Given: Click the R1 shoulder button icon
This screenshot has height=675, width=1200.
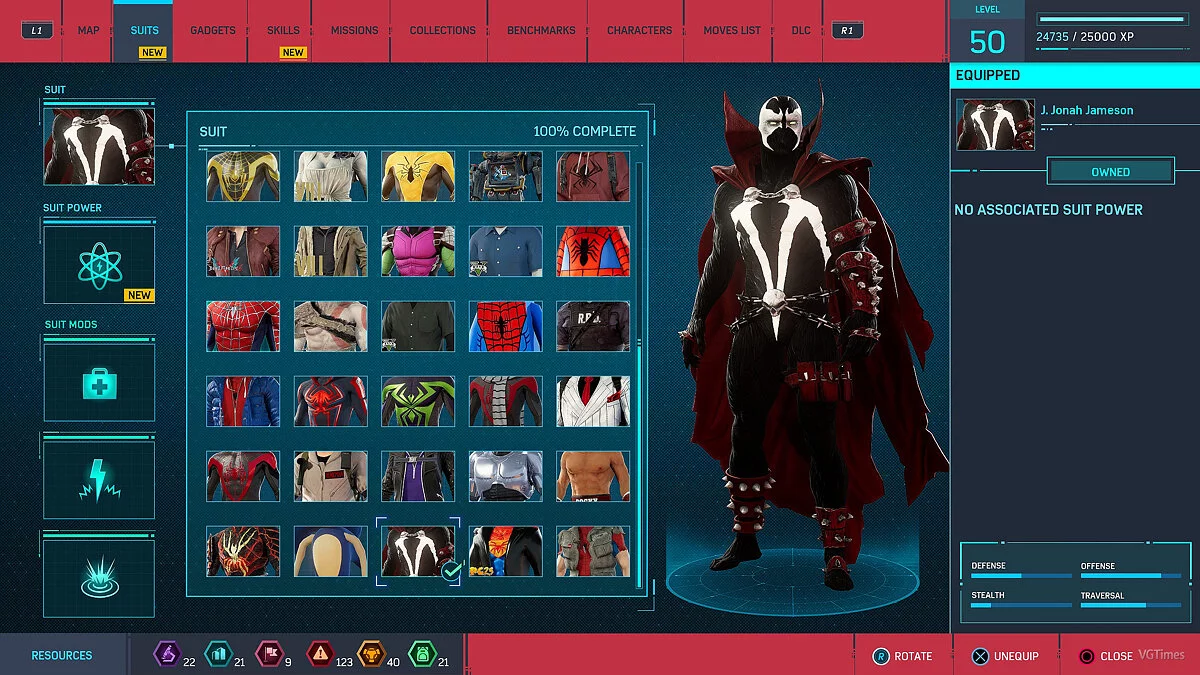Looking at the screenshot, I should [x=847, y=31].
